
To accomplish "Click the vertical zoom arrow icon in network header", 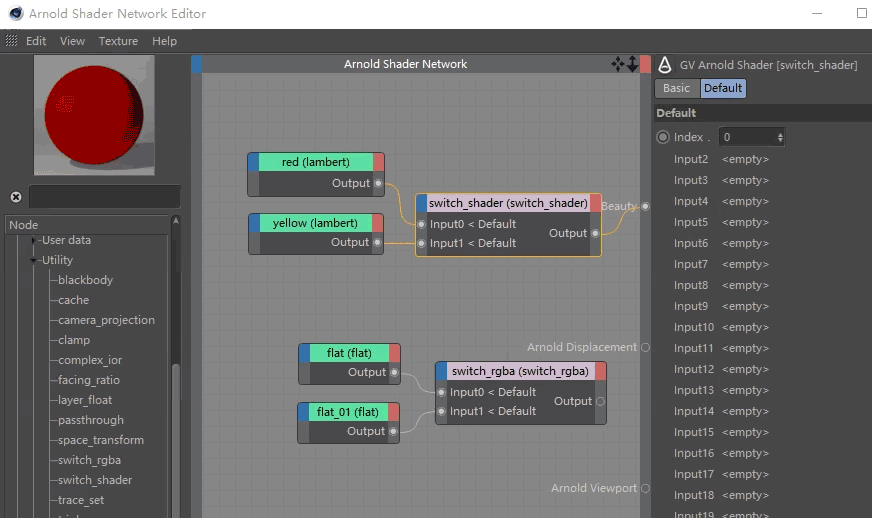I will point(632,64).
